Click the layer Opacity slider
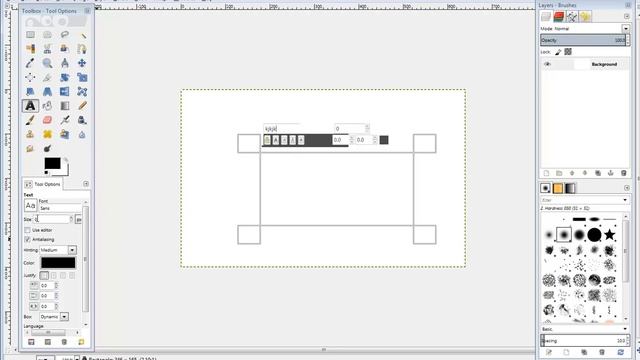 tap(583, 40)
